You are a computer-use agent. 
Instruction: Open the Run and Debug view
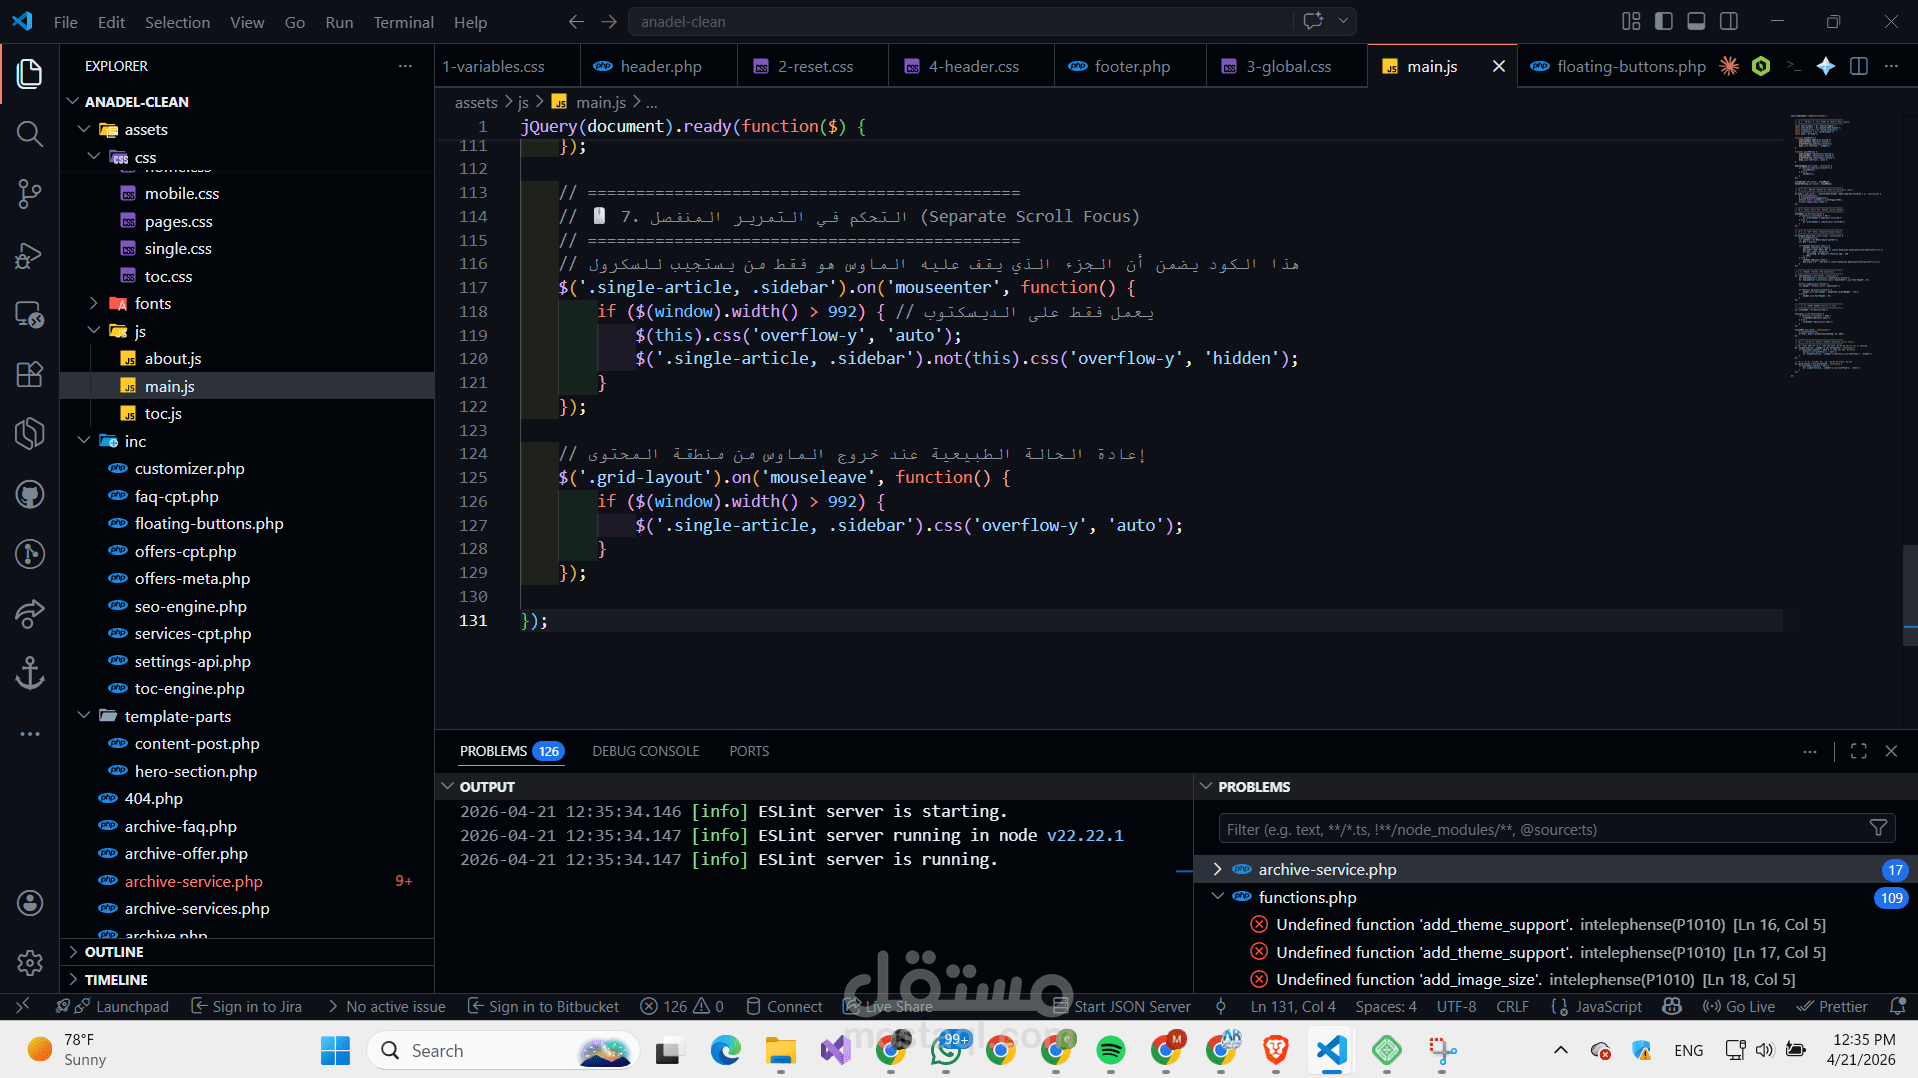click(30, 255)
